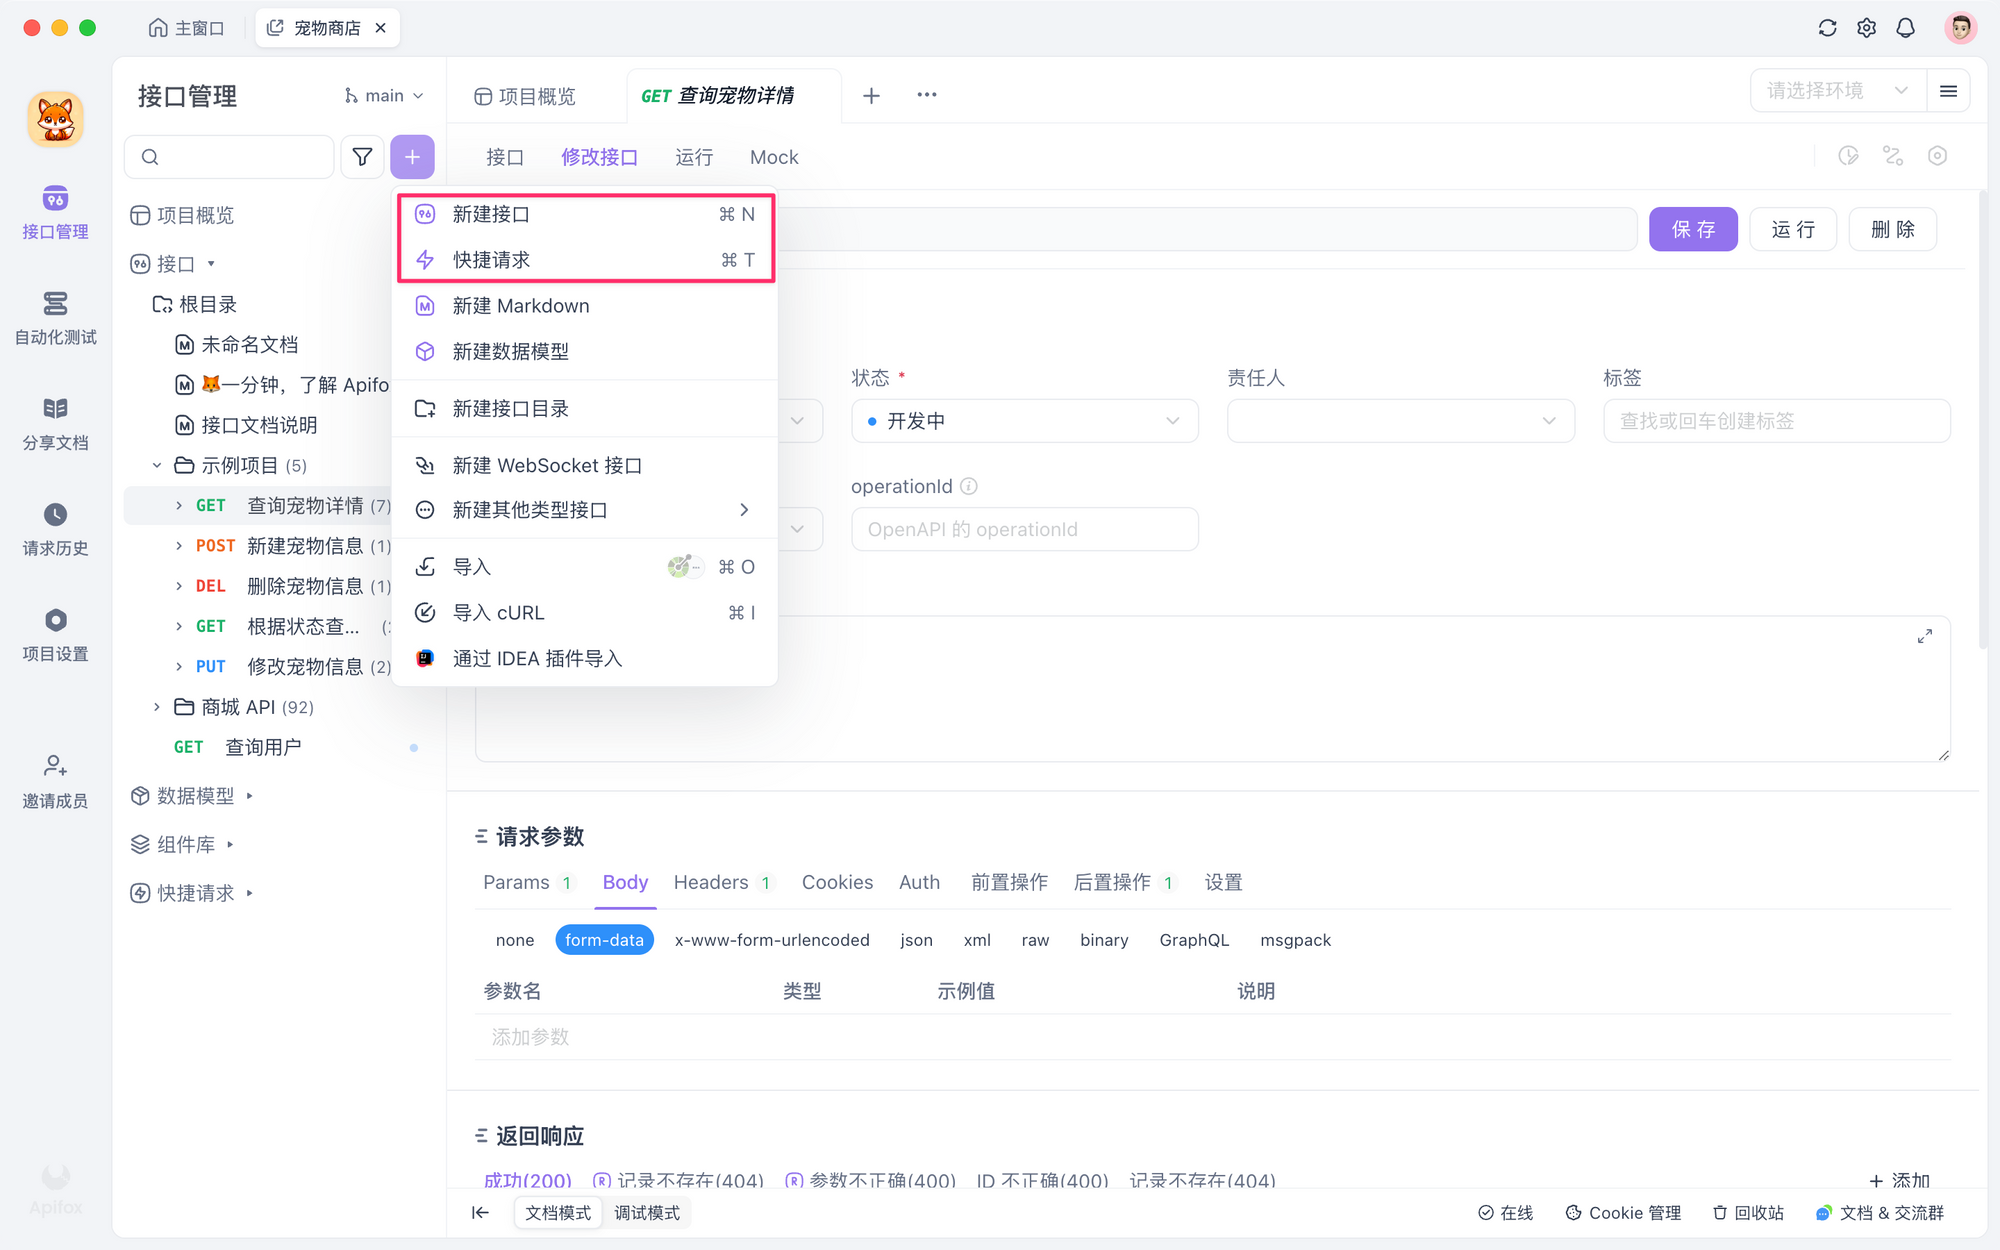Expand the description editor to fullscreen
This screenshot has width=2000, height=1250.
click(x=1924, y=637)
